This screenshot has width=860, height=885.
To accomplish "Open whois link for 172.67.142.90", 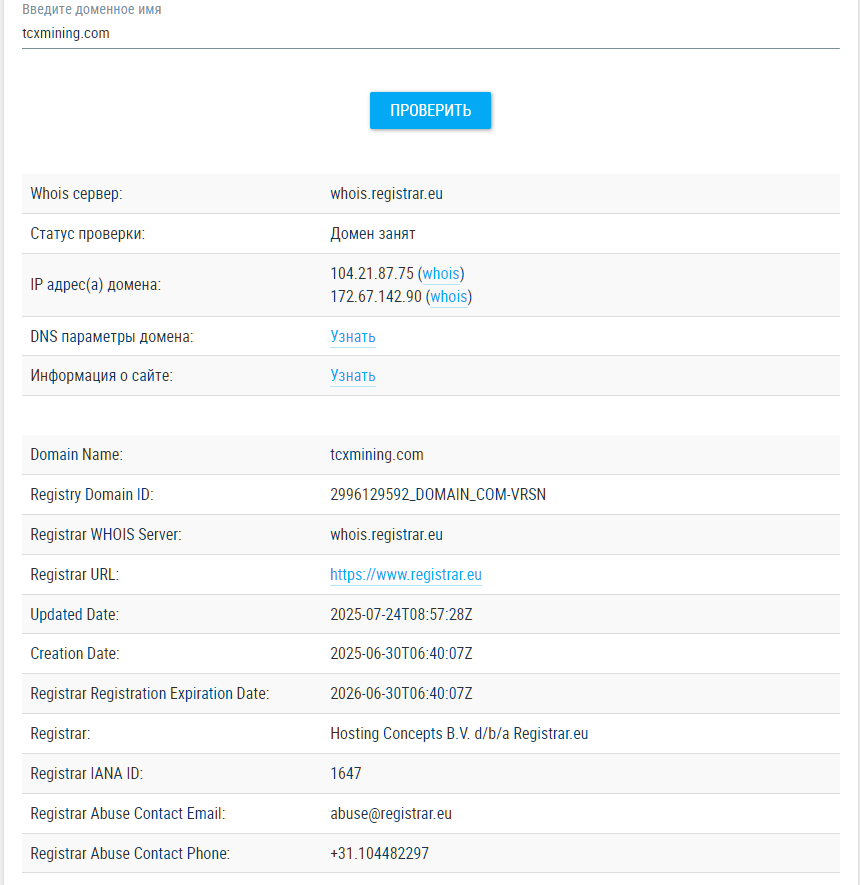I will pos(449,297).
